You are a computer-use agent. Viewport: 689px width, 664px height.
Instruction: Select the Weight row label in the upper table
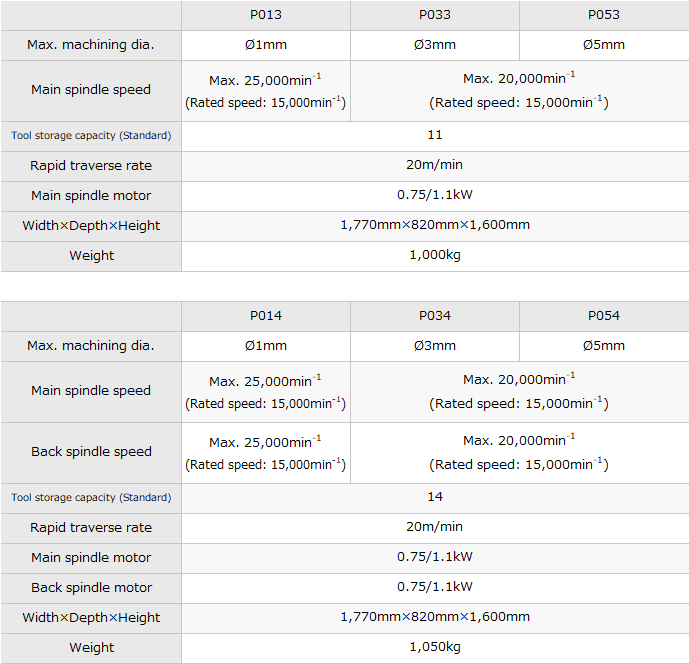(x=91, y=256)
